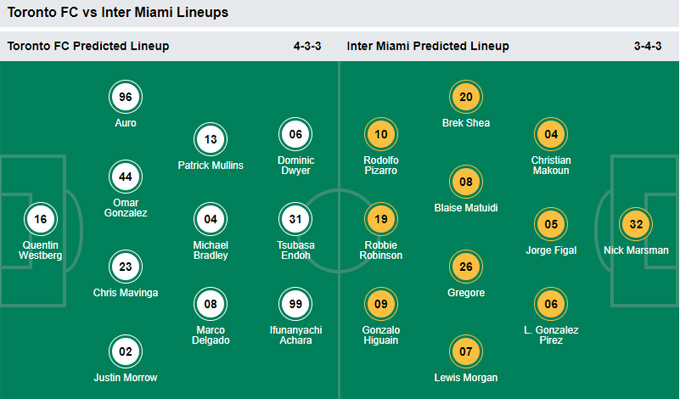Select Lewis Morgan's number 07 badge

[x=466, y=352]
